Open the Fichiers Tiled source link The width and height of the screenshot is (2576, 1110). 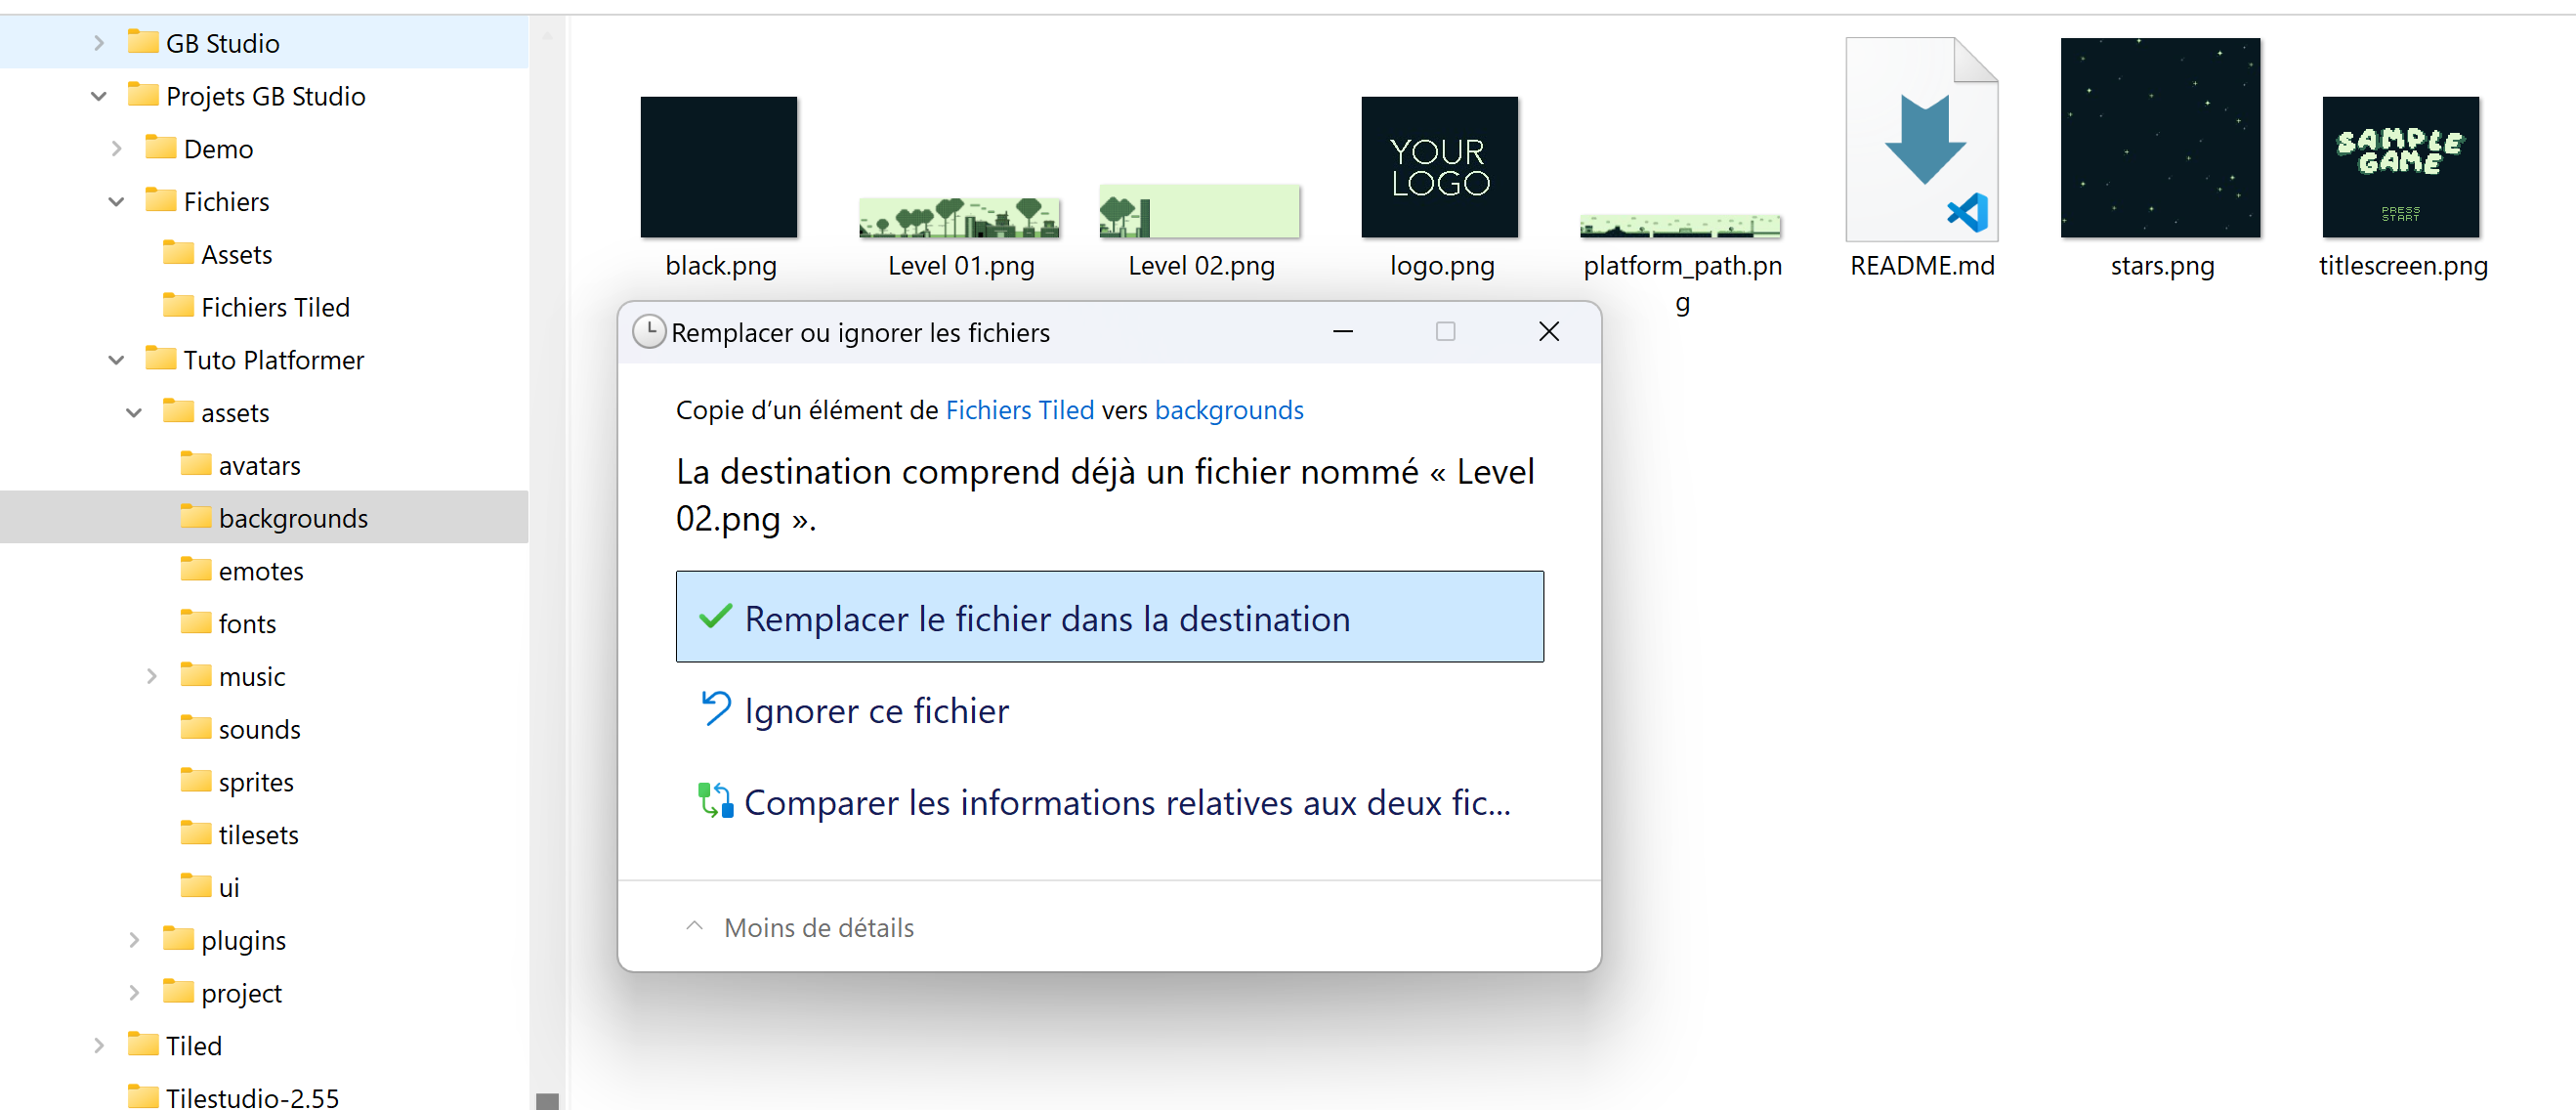click(x=1019, y=410)
